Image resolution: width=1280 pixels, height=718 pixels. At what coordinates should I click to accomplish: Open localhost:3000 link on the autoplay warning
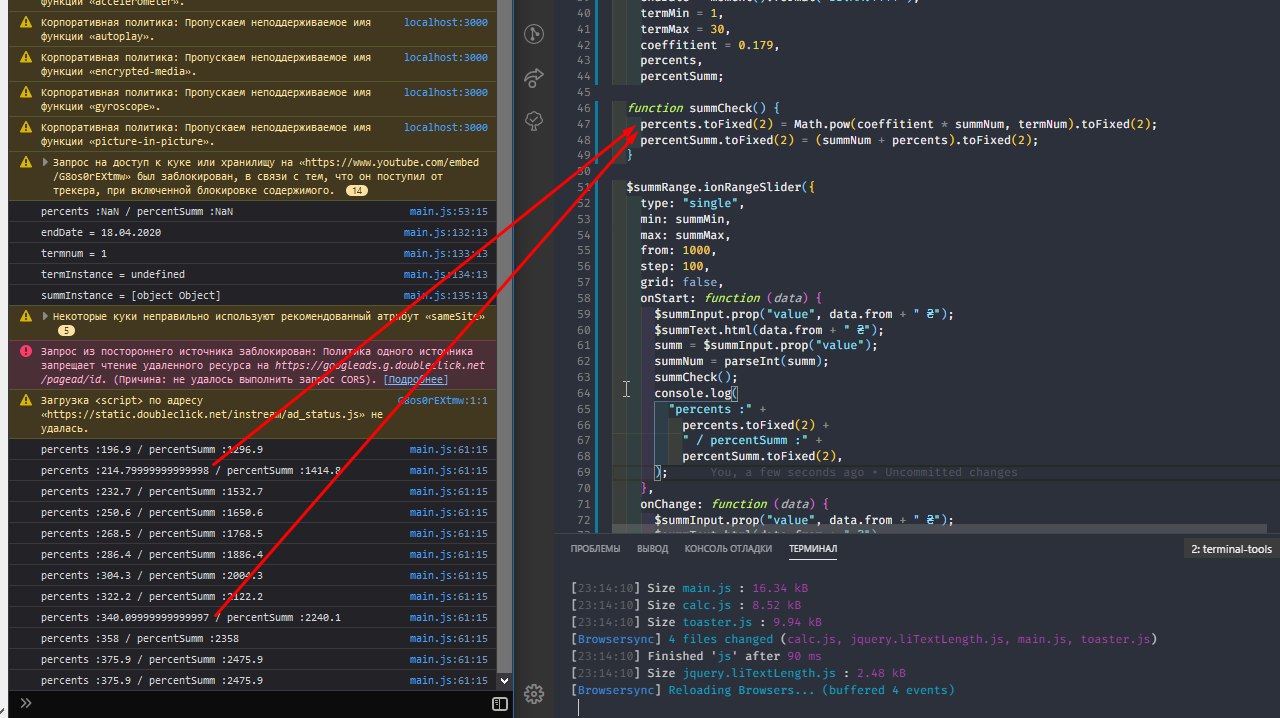pos(446,22)
